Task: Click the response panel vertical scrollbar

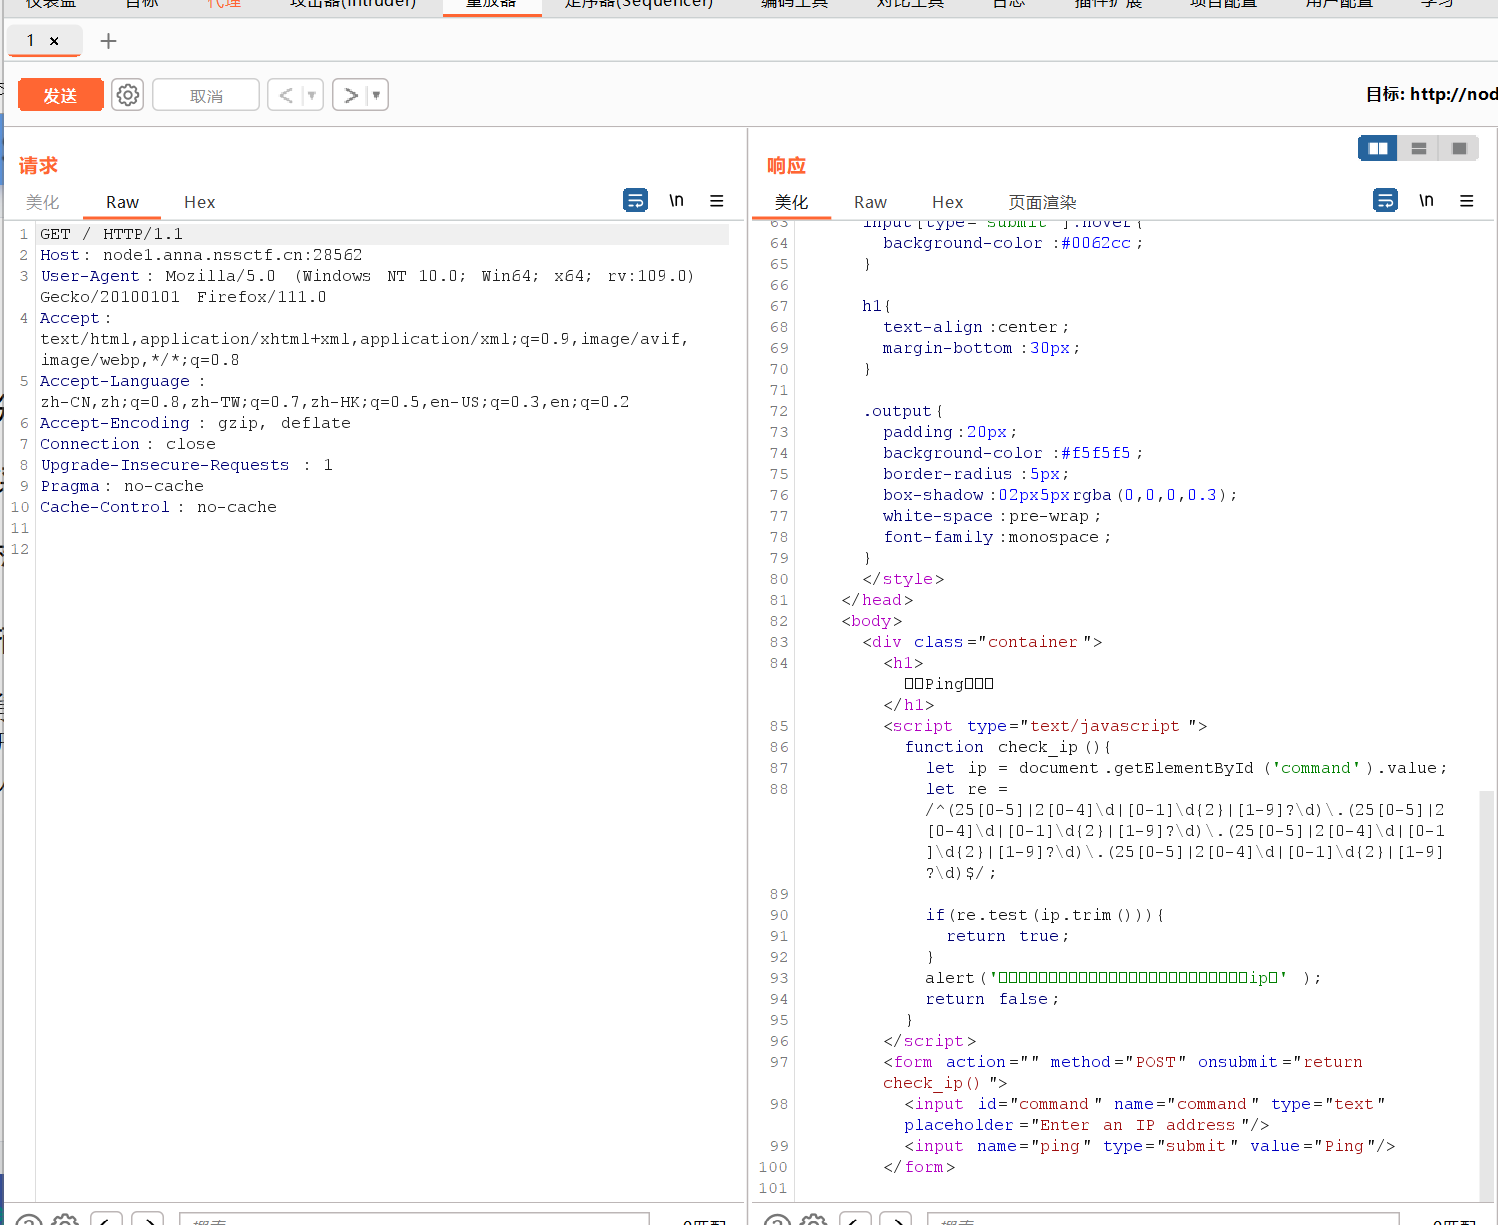Action: click(x=1486, y=995)
